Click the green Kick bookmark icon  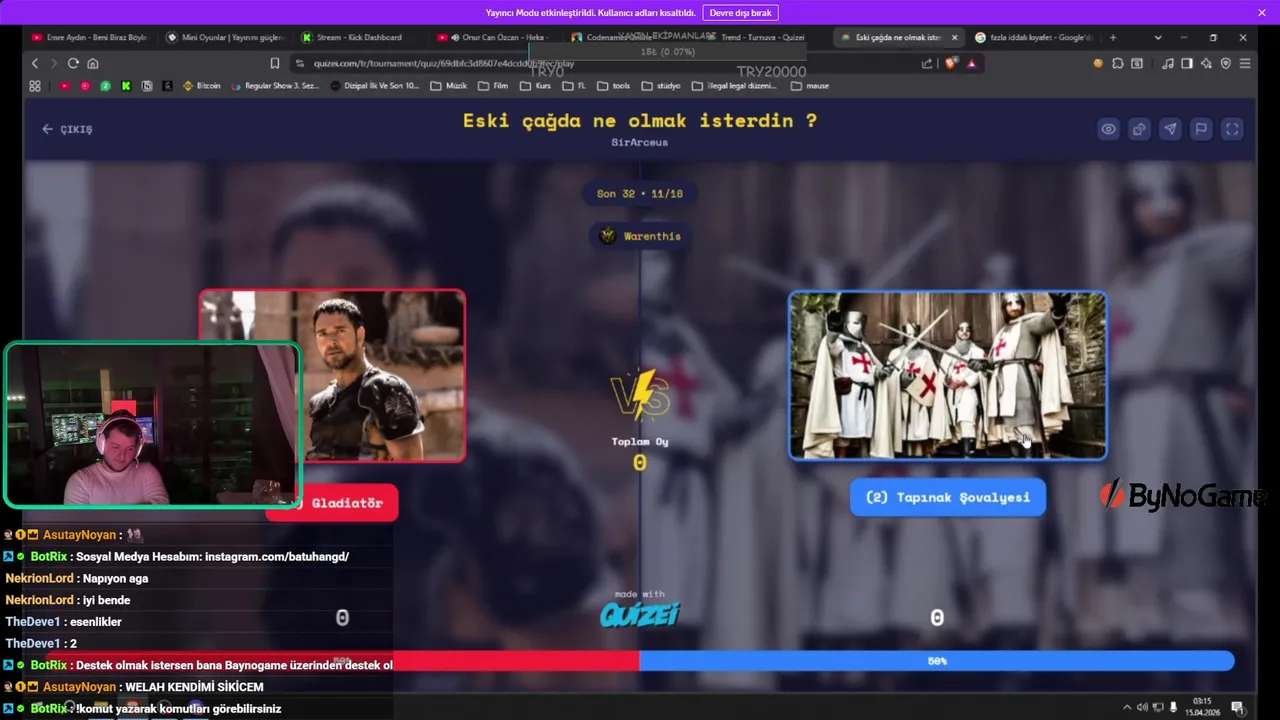coord(126,86)
